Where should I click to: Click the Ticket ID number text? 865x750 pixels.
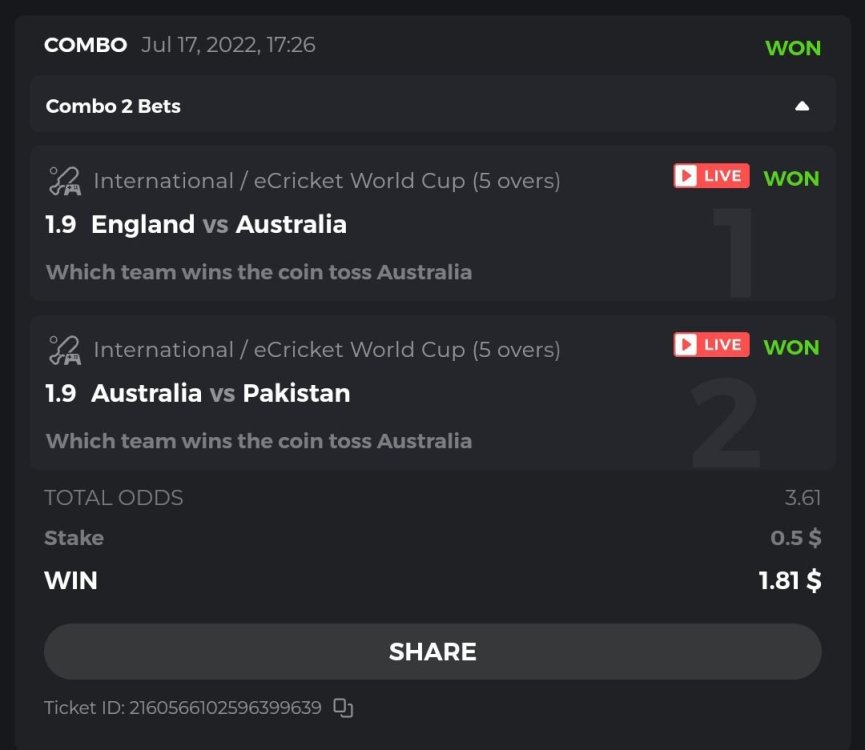click(x=225, y=708)
